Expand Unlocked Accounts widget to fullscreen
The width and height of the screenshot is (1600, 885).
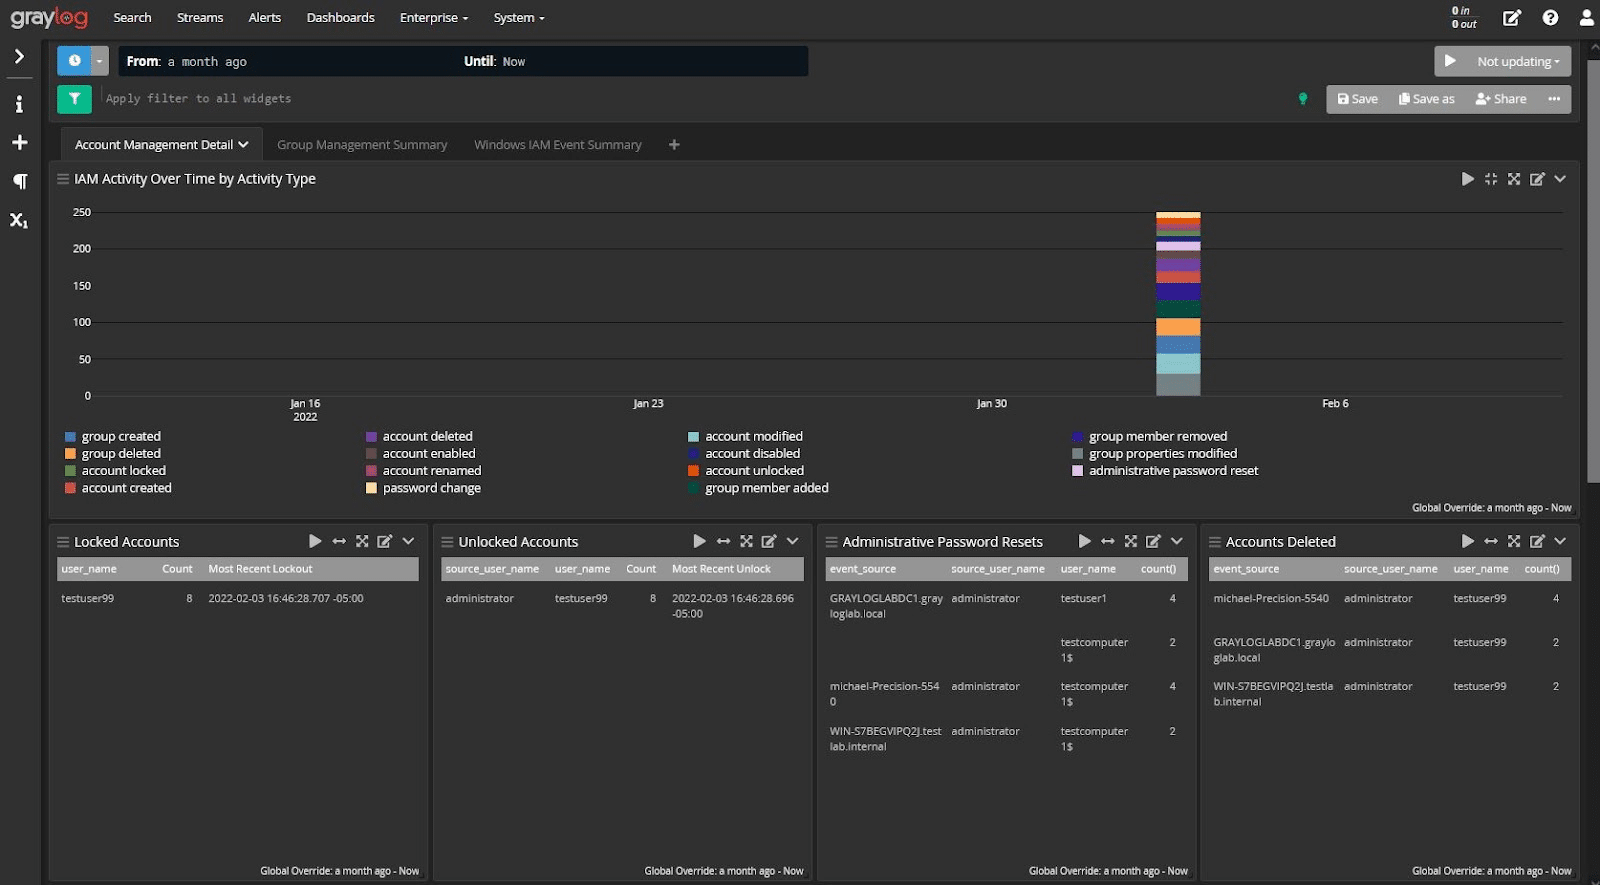tap(746, 542)
